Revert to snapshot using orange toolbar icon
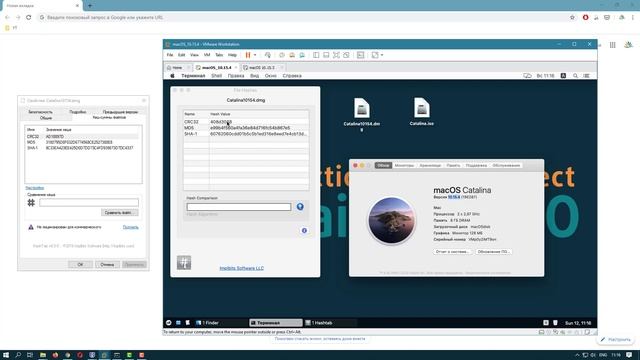640x360 pixels. pyautogui.click(x=292, y=55)
